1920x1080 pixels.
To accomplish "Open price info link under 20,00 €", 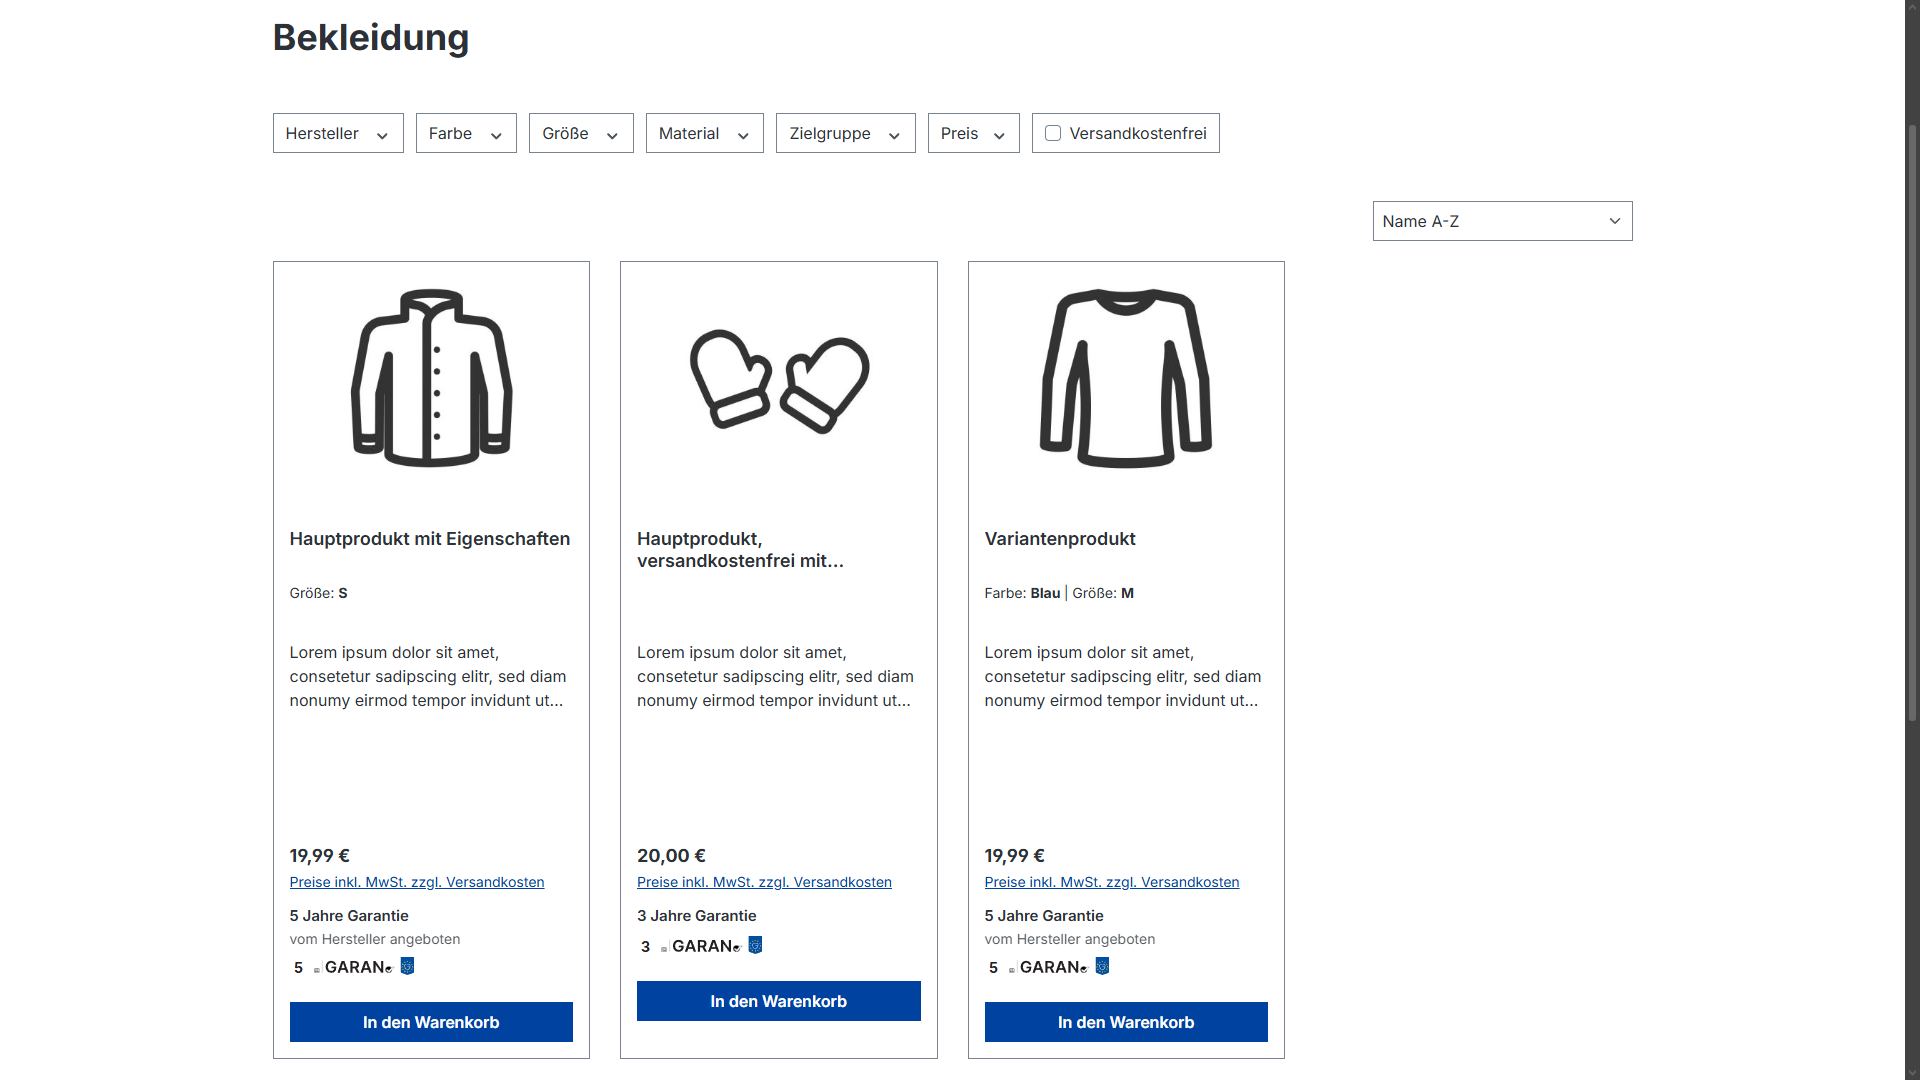I will point(764,882).
